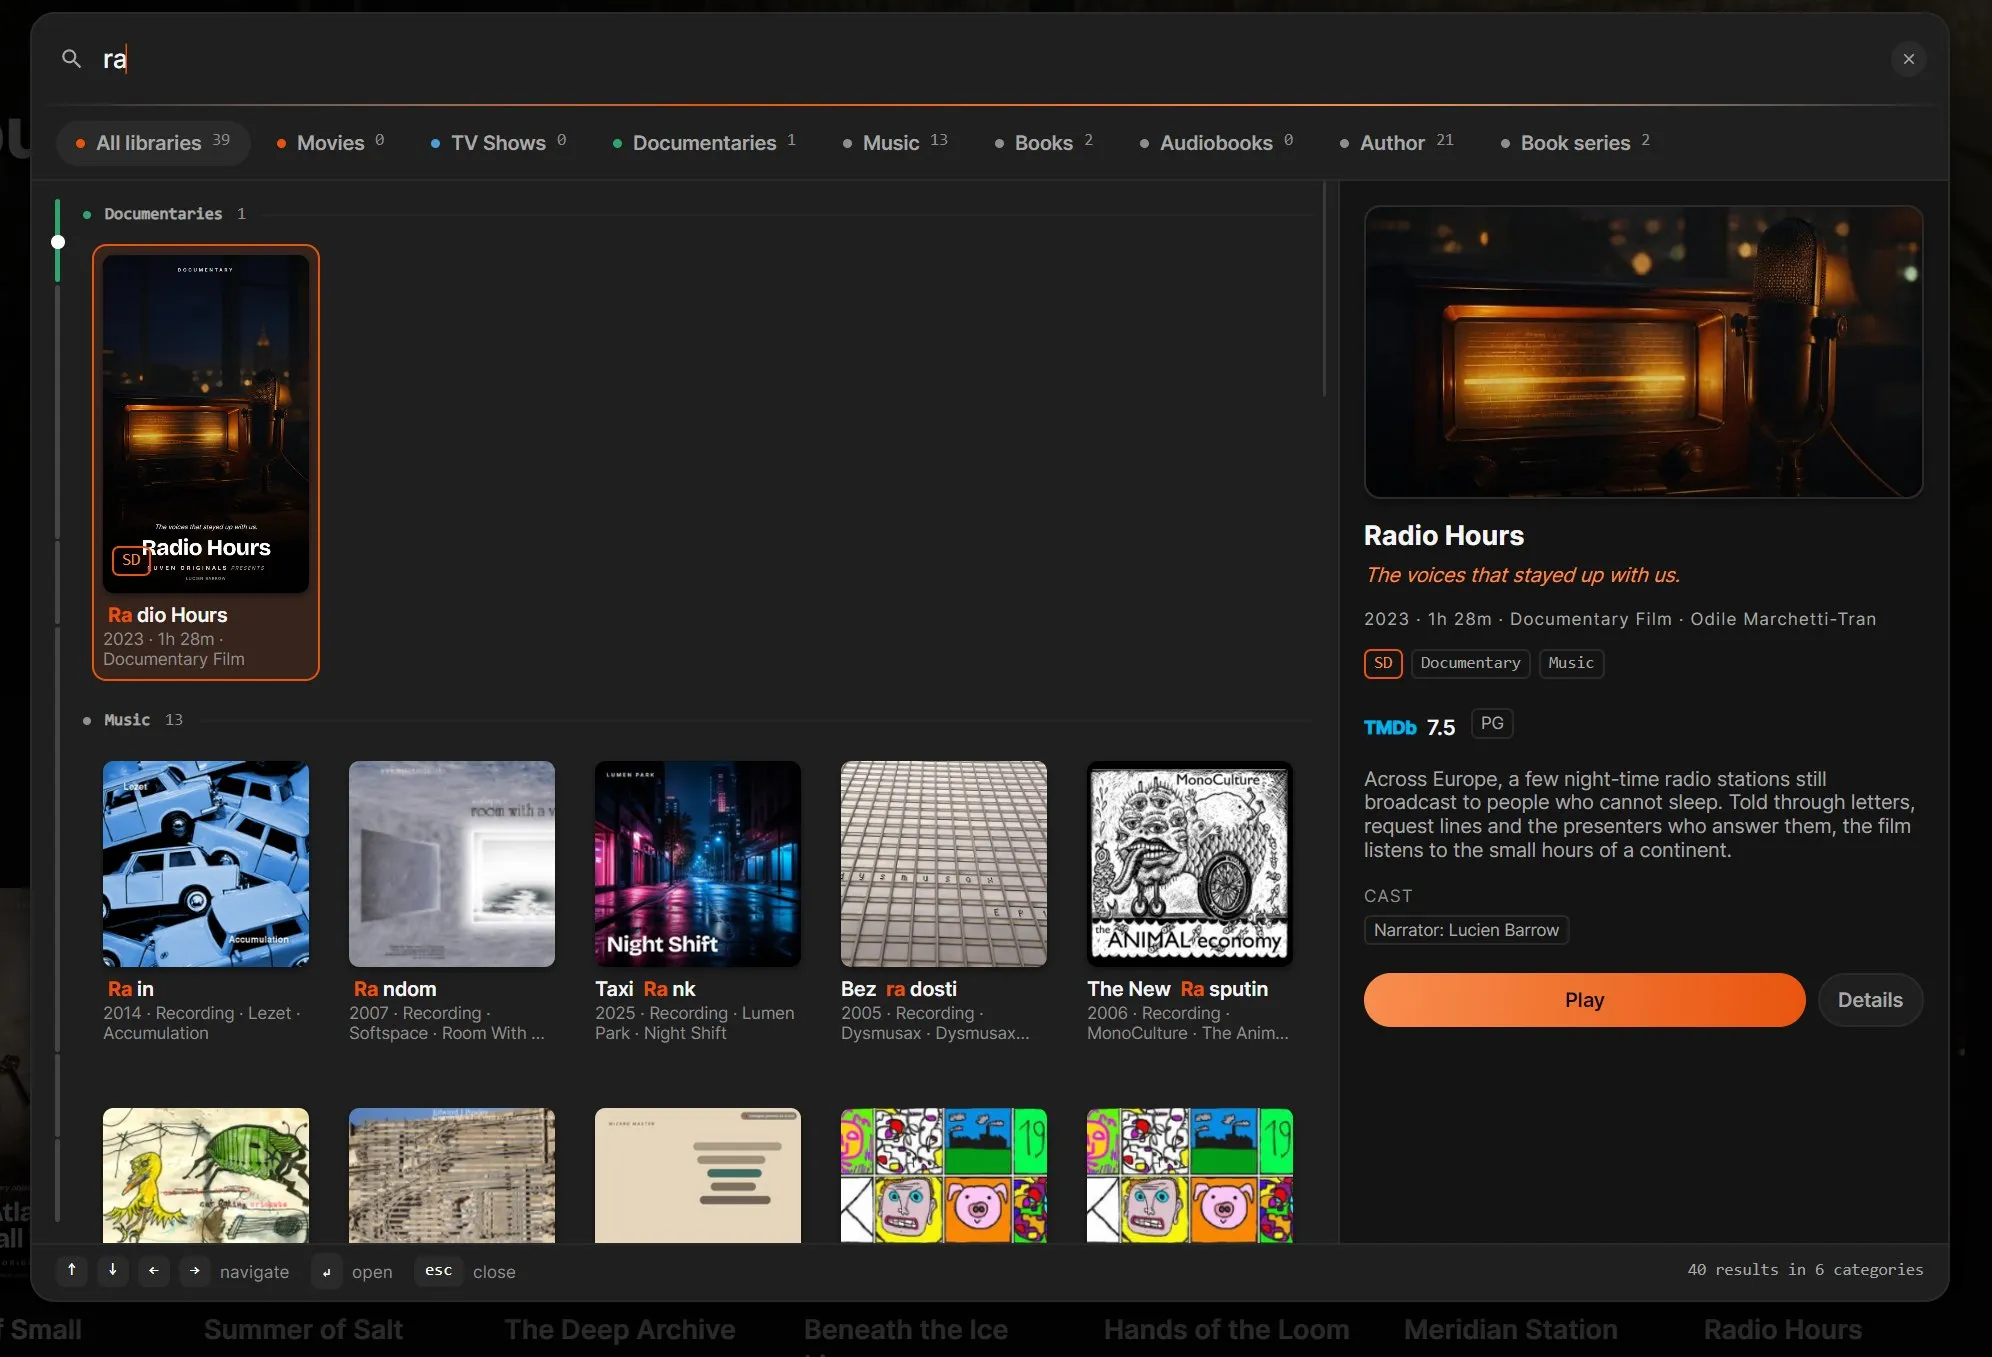Click the Documentary genre tag
This screenshot has height=1357, width=1992.
(1470, 663)
